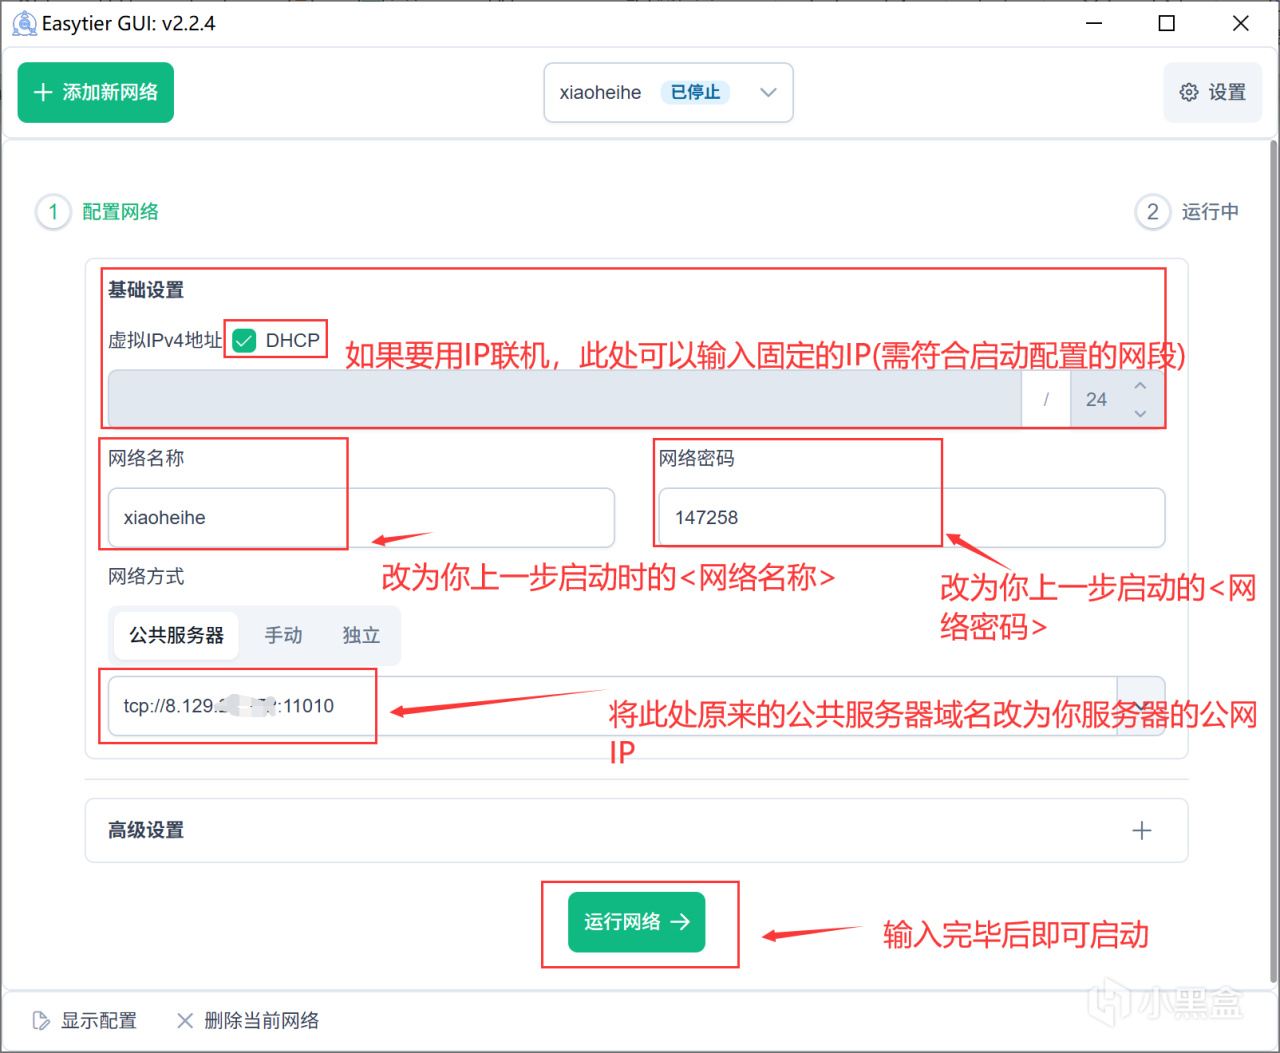The image size is (1280, 1053).
Task: Click the public server address tcp://8.129 field
Action: (612, 705)
